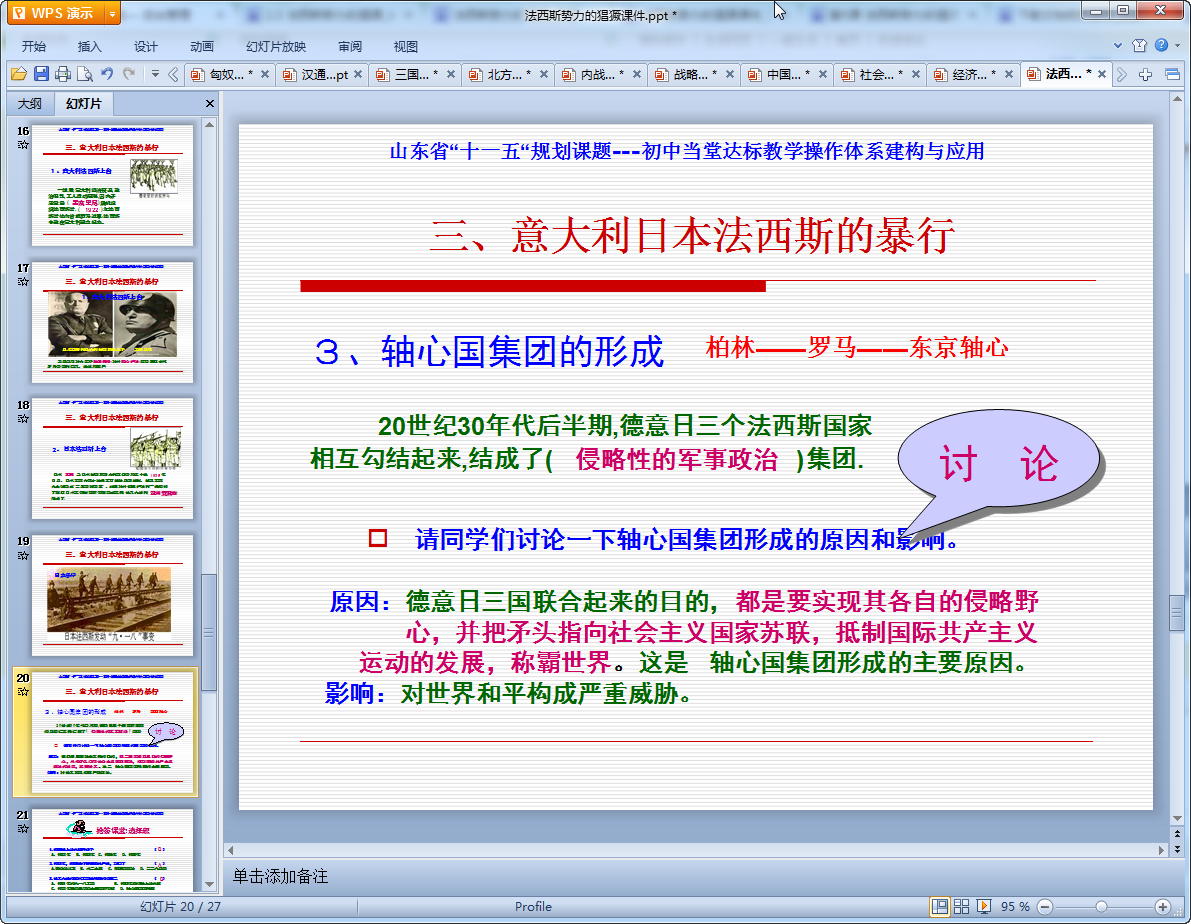Select slide 21 thumbnail

pos(112,850)
